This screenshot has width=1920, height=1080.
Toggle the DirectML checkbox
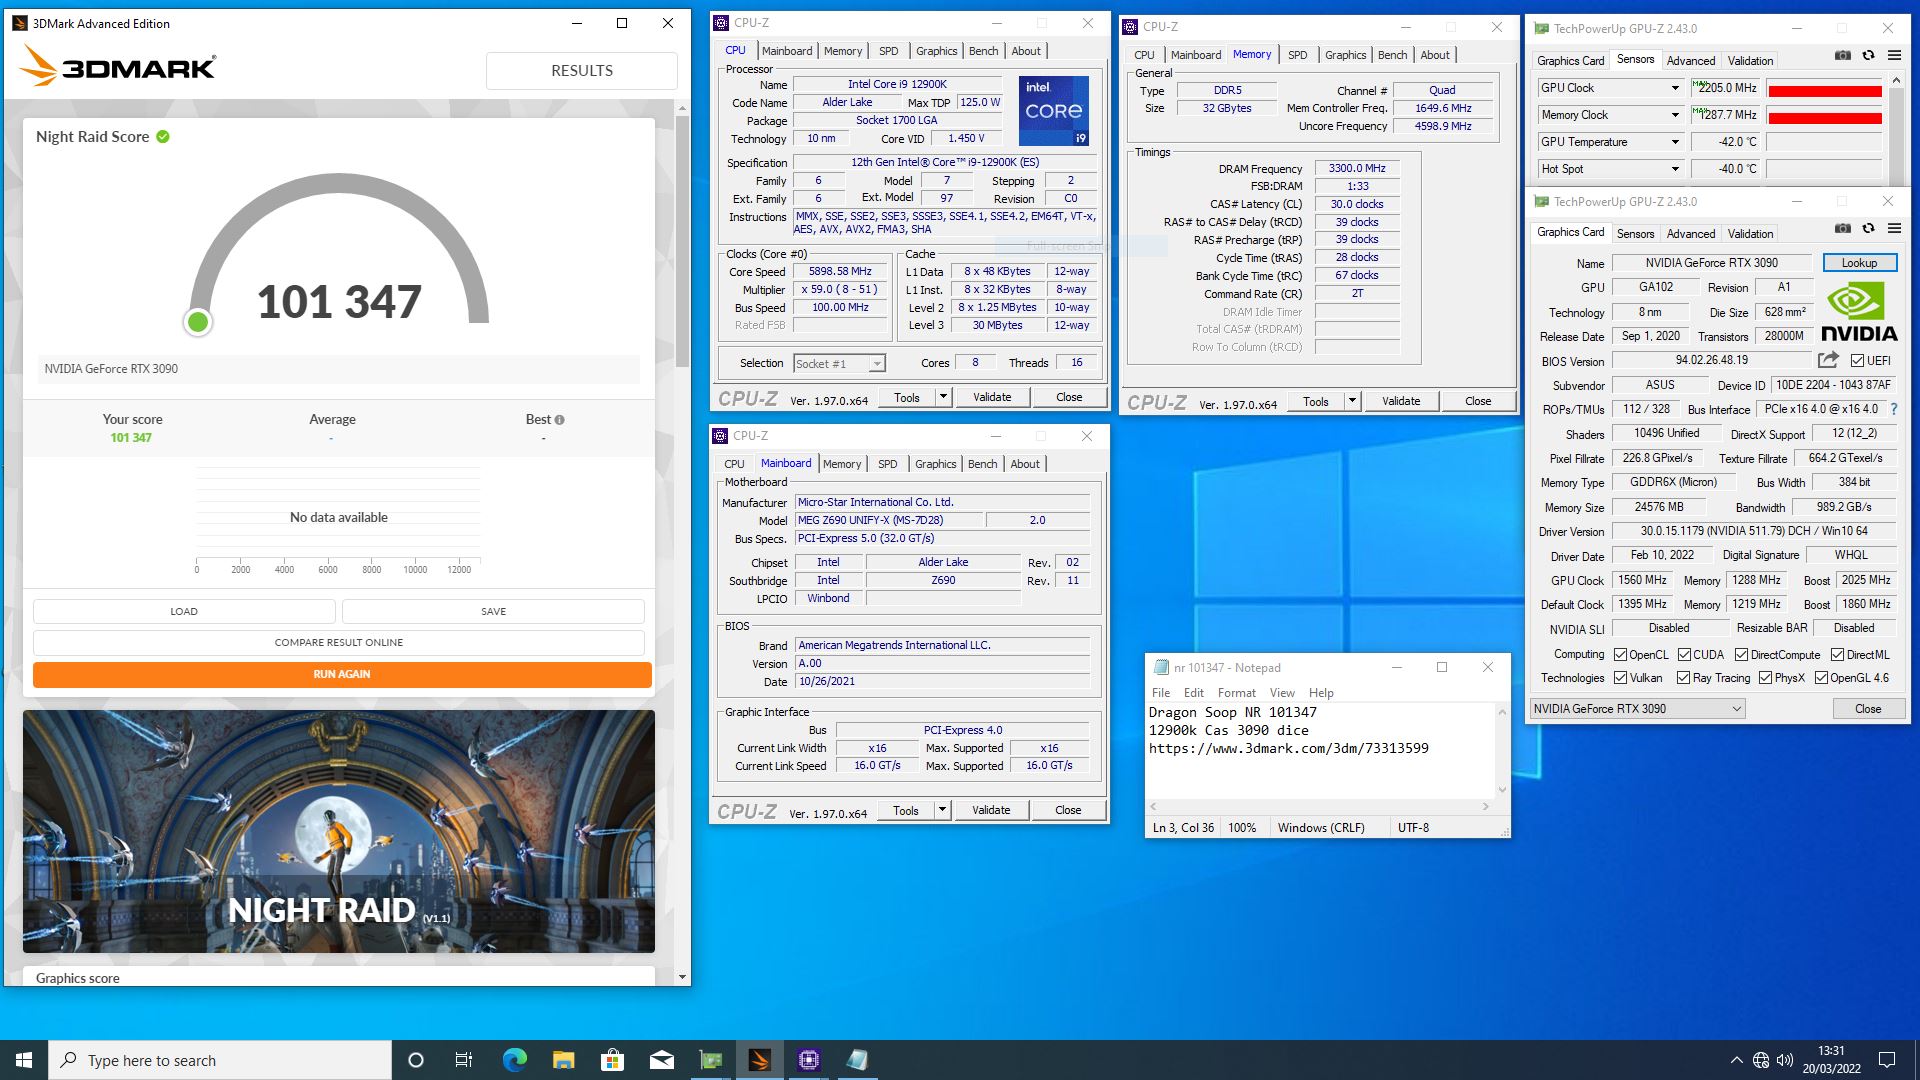click(x=1837, y=655)
